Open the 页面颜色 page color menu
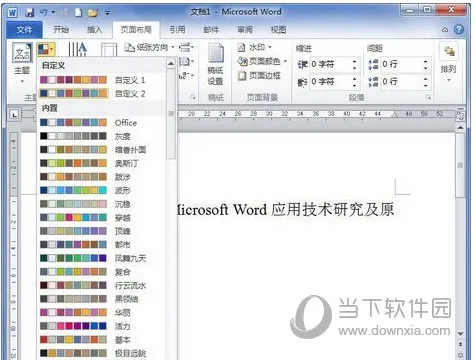 pyautogui.click(x=262, y=61)
